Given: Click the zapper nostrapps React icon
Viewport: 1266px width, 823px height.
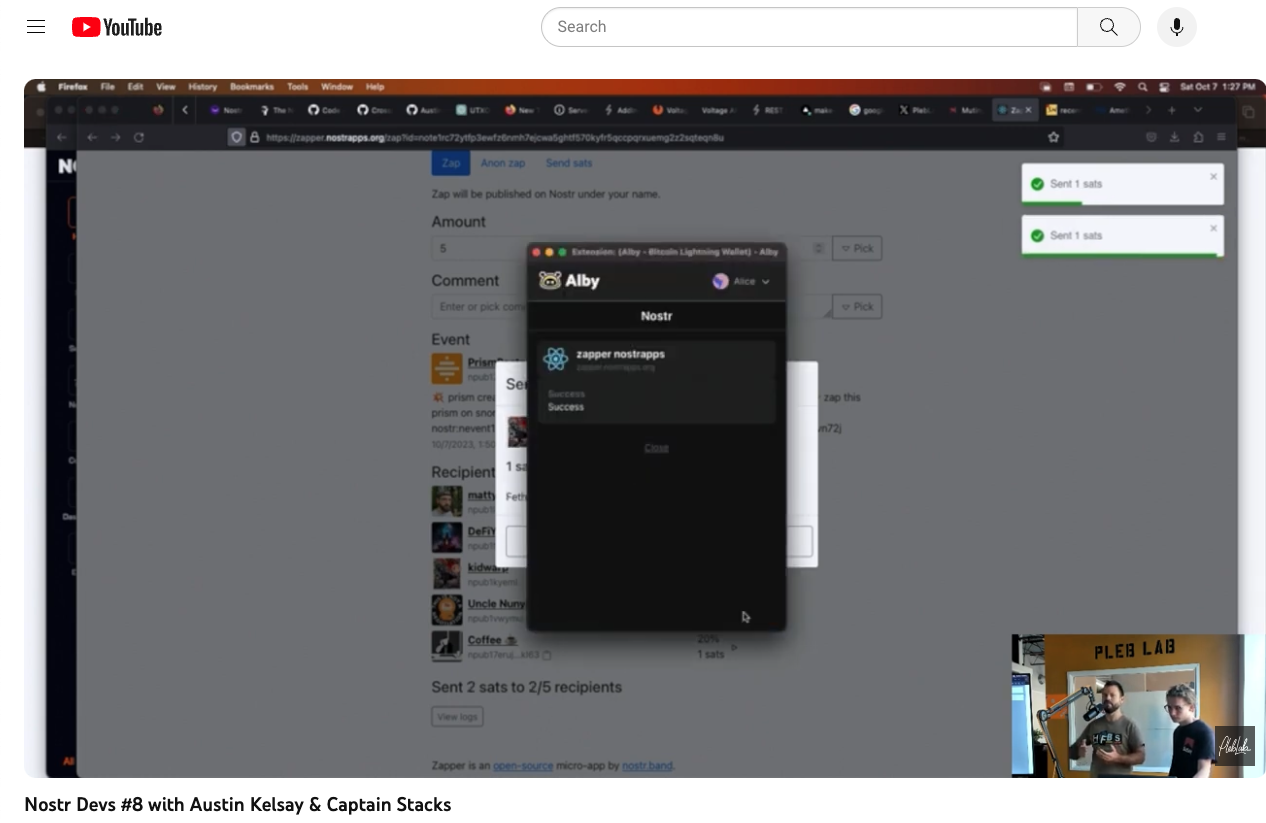Looking at the screenshot, I should (556, 359).
